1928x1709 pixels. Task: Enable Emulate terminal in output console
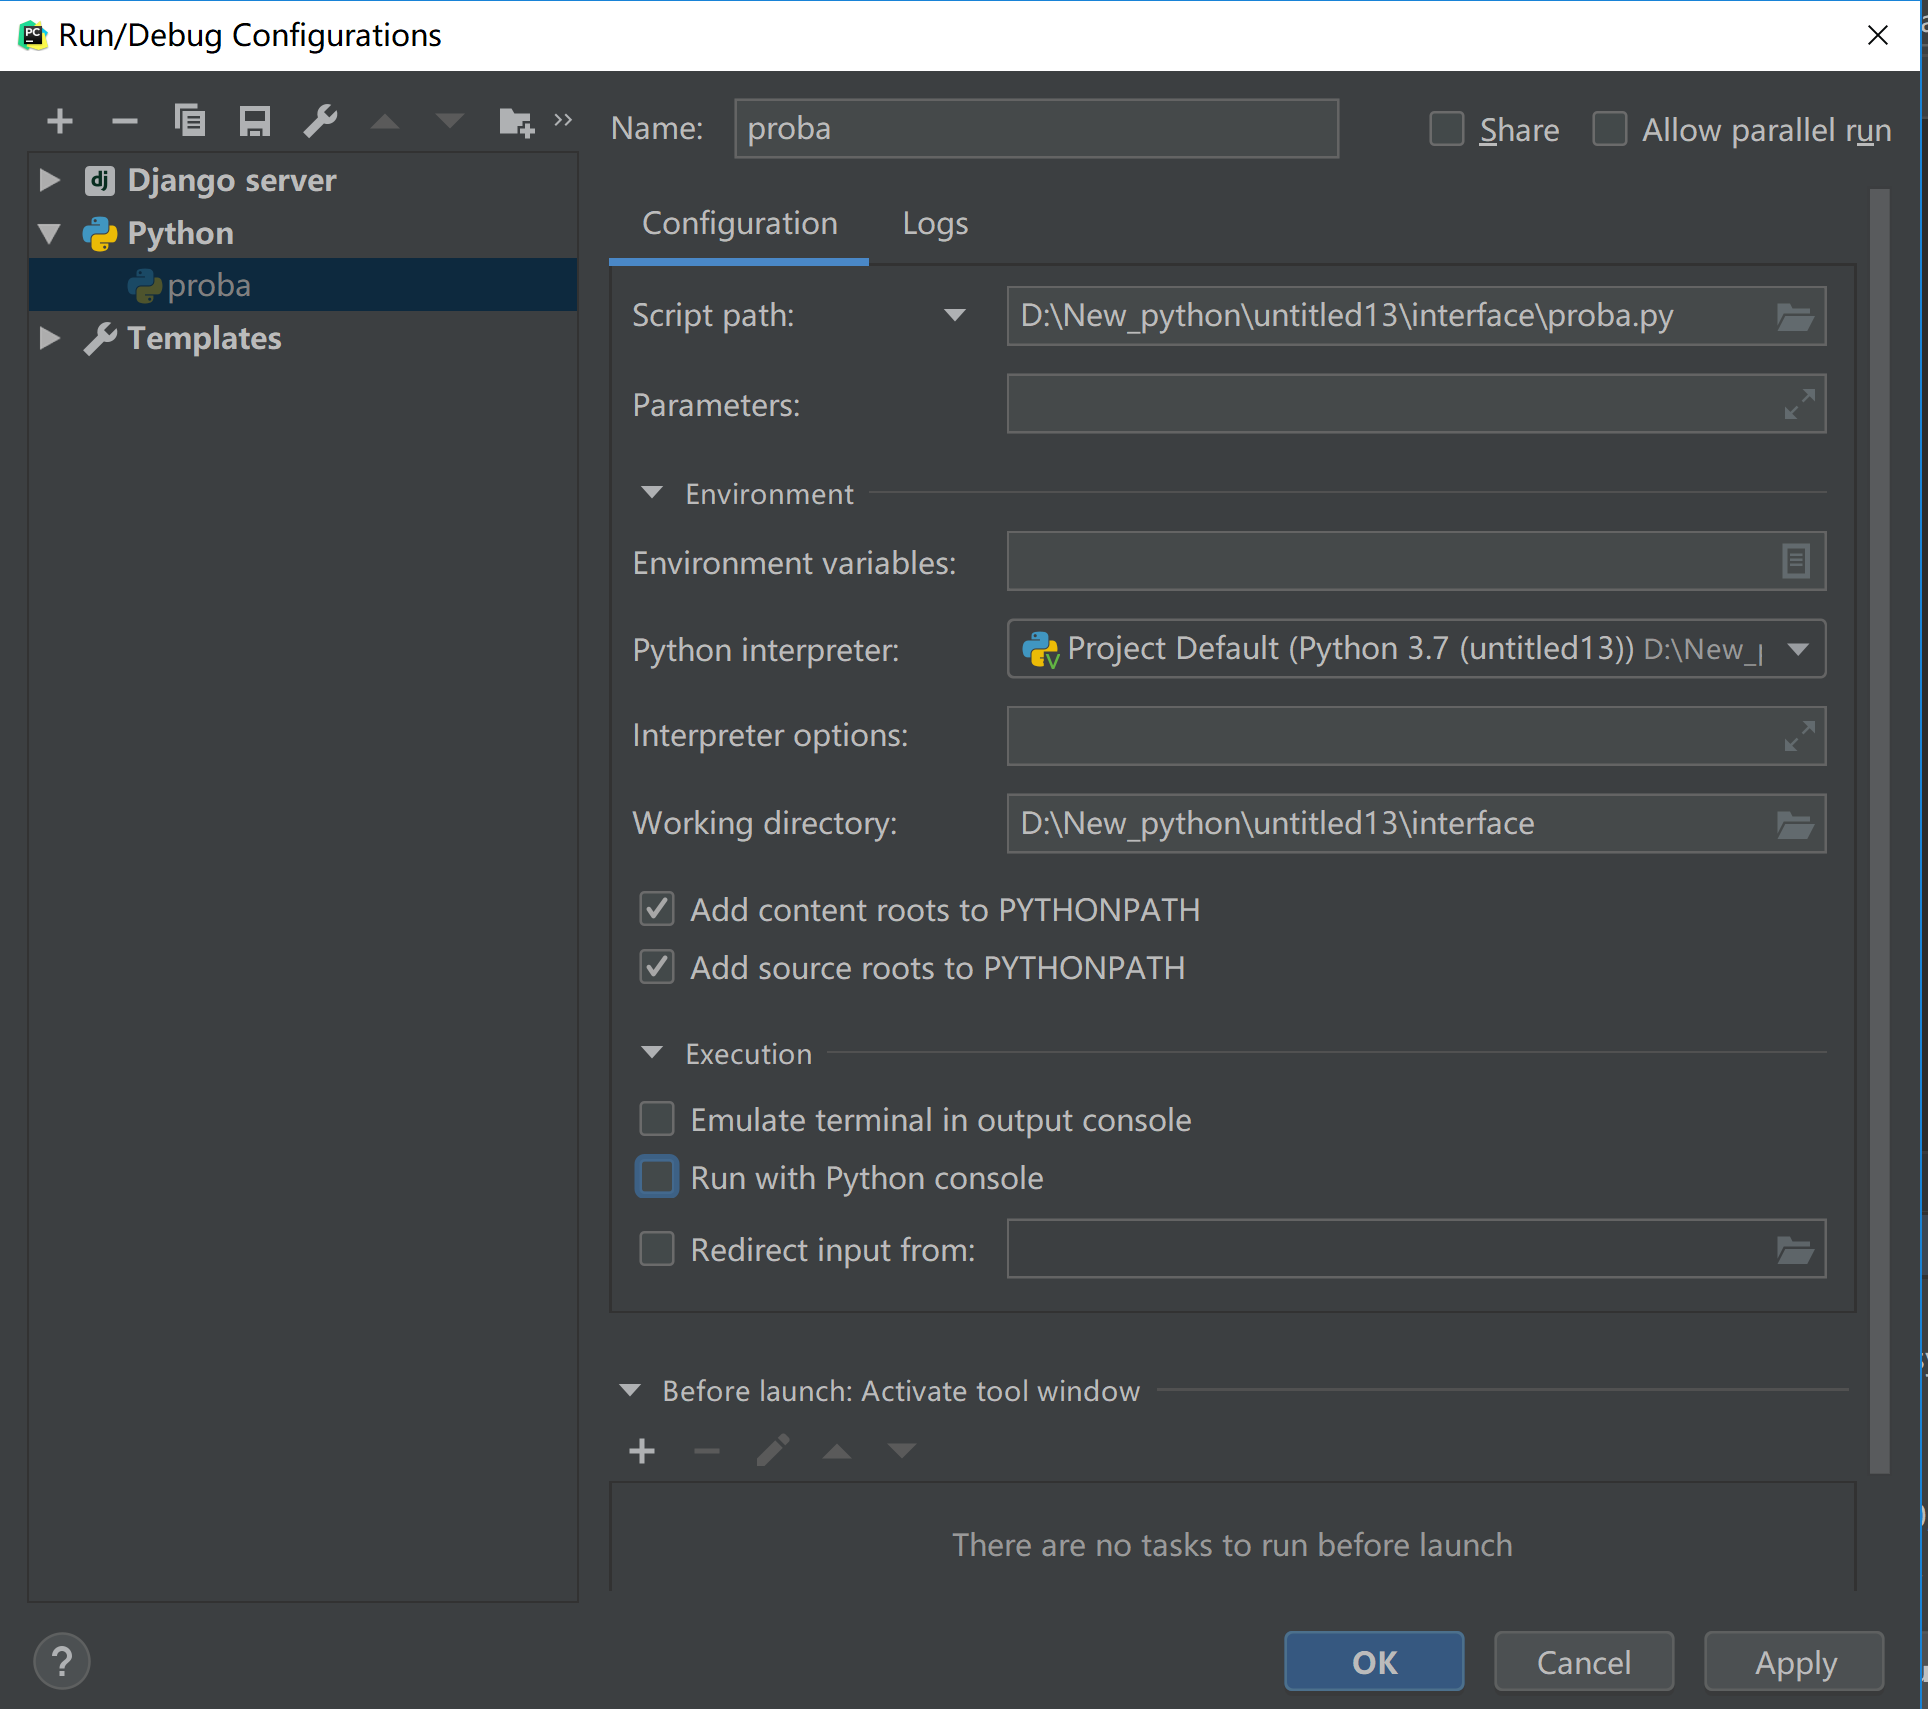[x=656, y=1119]
